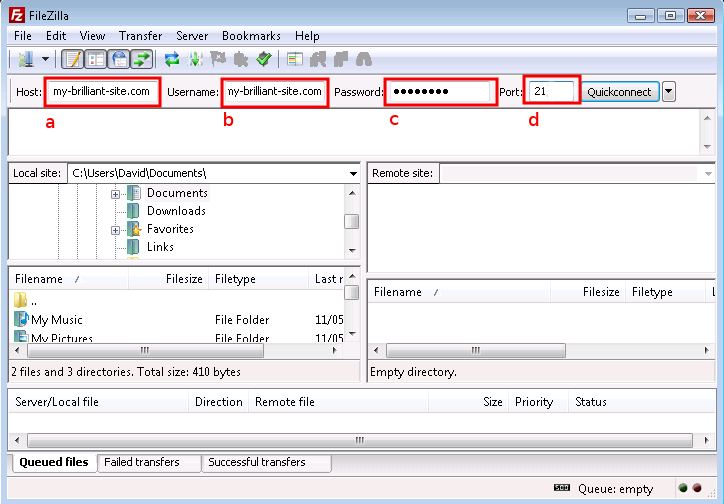Click Server/Local file queue column header
Image resolution: width=724 pixels, height=504 pixels.
point(98,402)
